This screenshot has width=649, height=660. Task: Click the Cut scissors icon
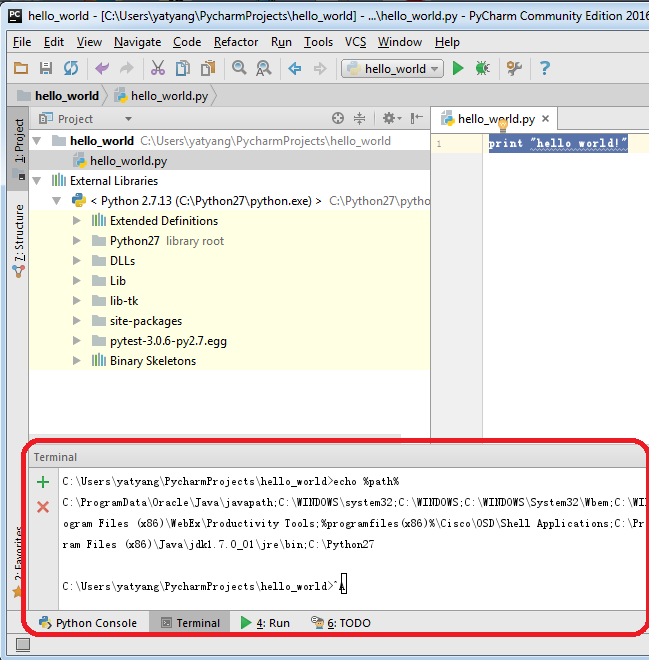157,68
